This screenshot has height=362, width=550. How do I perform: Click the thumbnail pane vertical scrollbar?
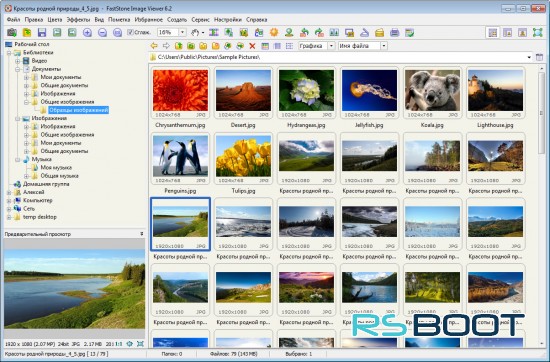tap(541, 207)
